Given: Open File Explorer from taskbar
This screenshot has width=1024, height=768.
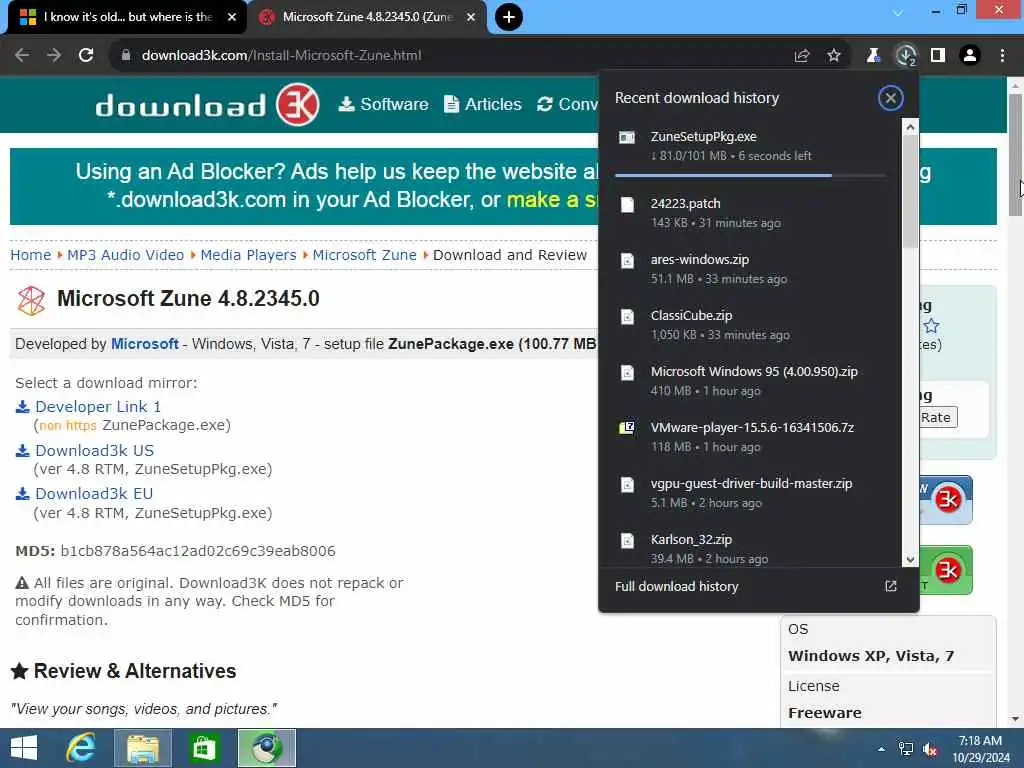Looking at the screenshot, I should tap(143, 748).
